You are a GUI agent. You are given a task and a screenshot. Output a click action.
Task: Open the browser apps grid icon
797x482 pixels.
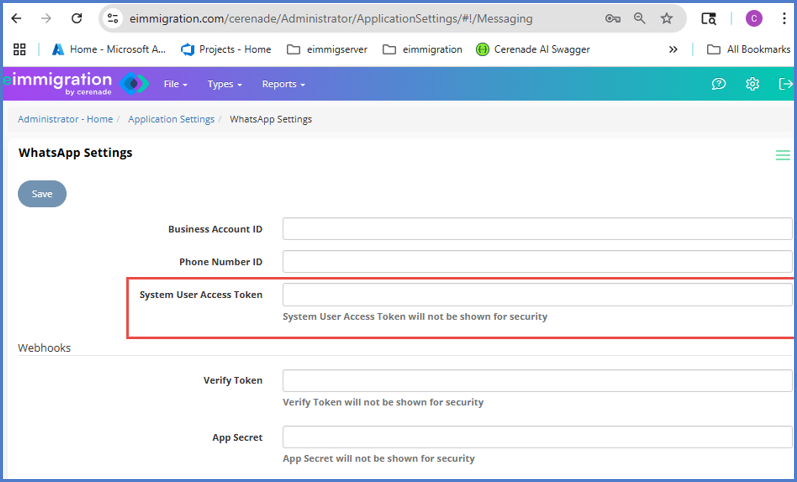tap(19, 49)
